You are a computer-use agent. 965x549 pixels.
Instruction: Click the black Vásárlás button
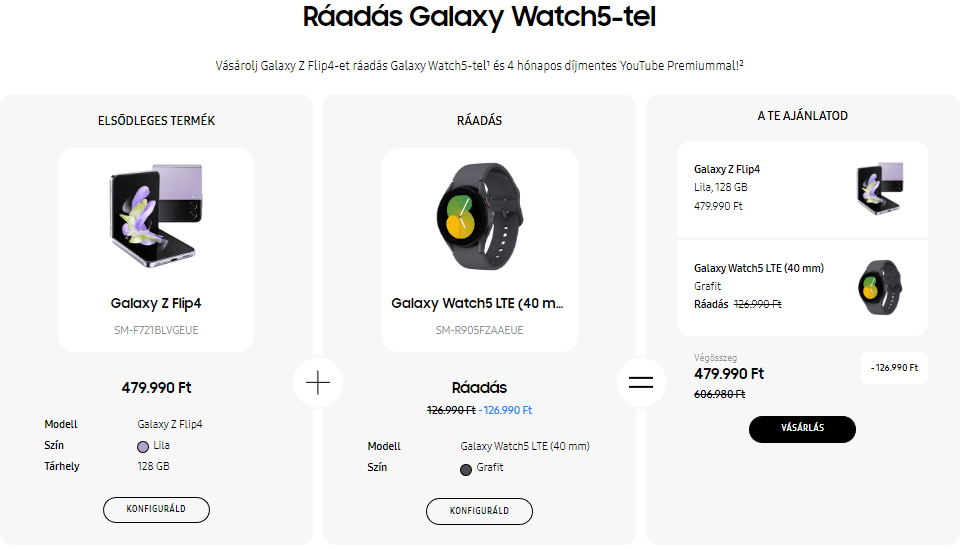[802, 429]
